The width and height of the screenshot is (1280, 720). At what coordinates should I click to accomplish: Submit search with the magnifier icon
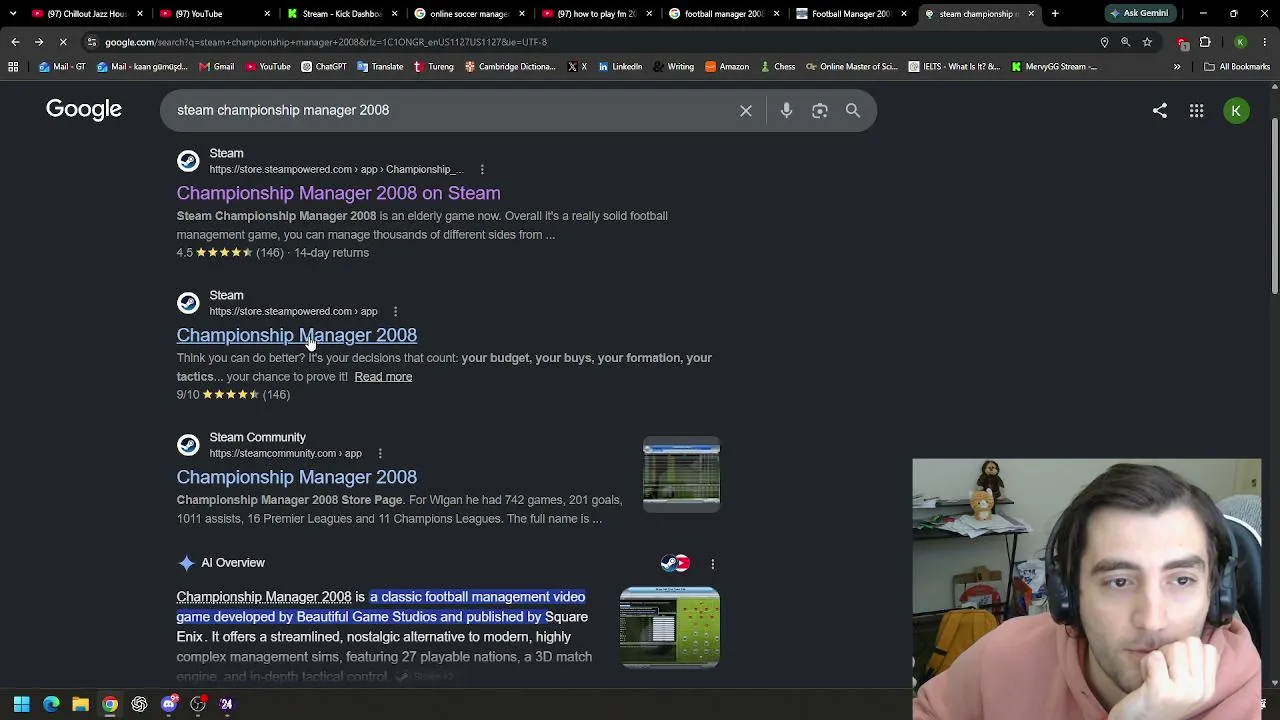click(853, 110)
